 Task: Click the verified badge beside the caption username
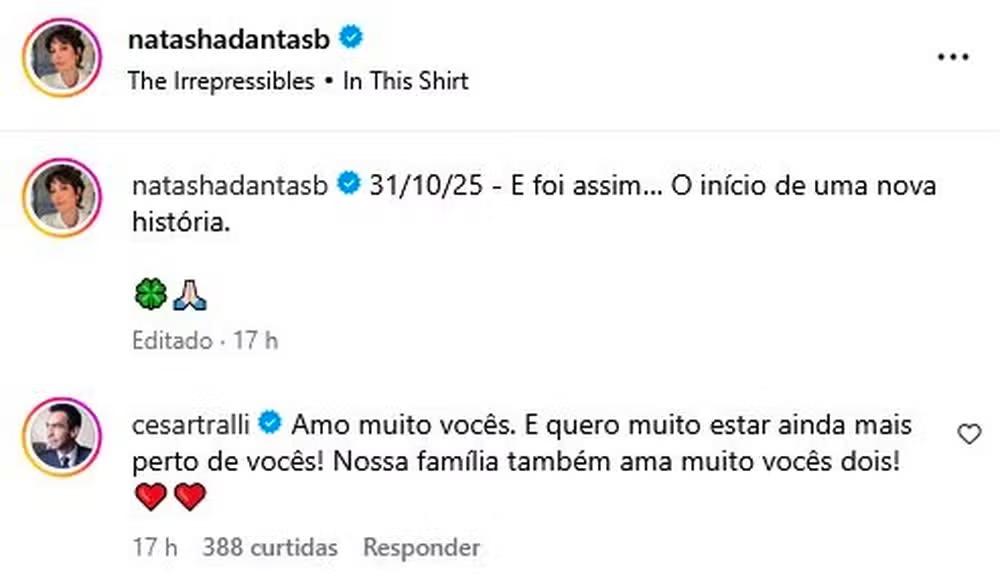349,184
